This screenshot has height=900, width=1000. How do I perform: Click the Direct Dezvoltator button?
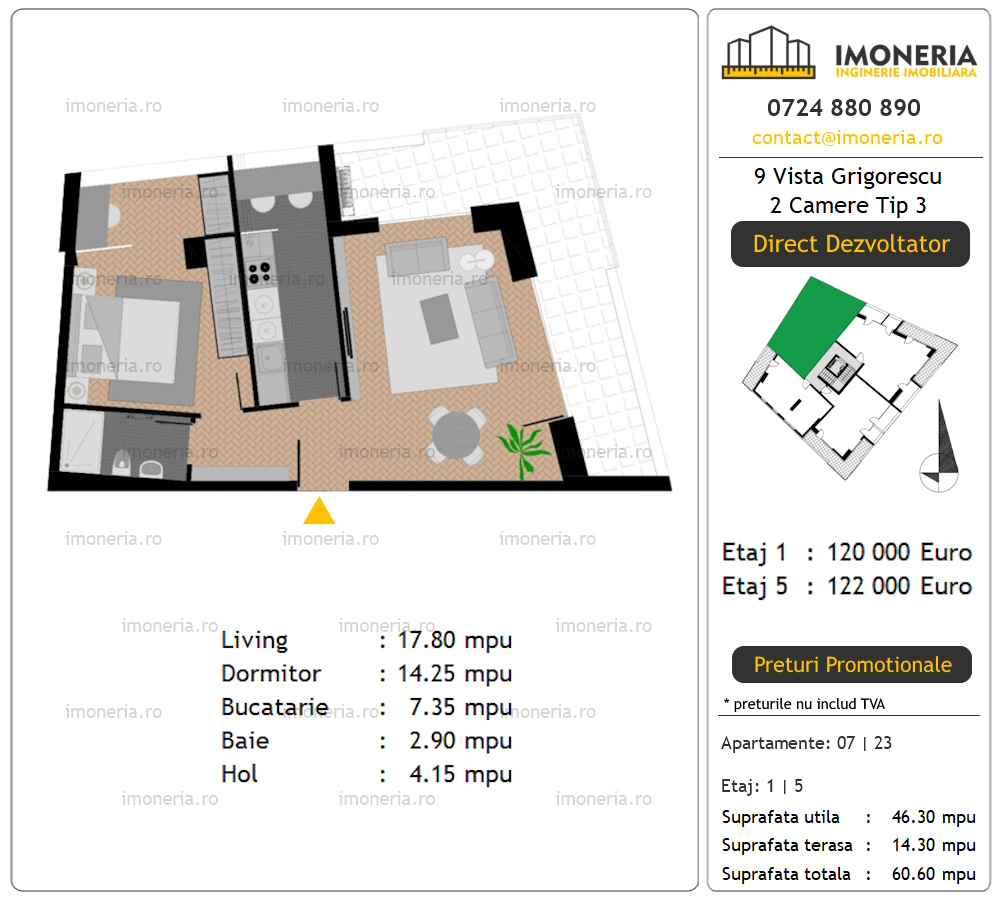coord(850,244)
